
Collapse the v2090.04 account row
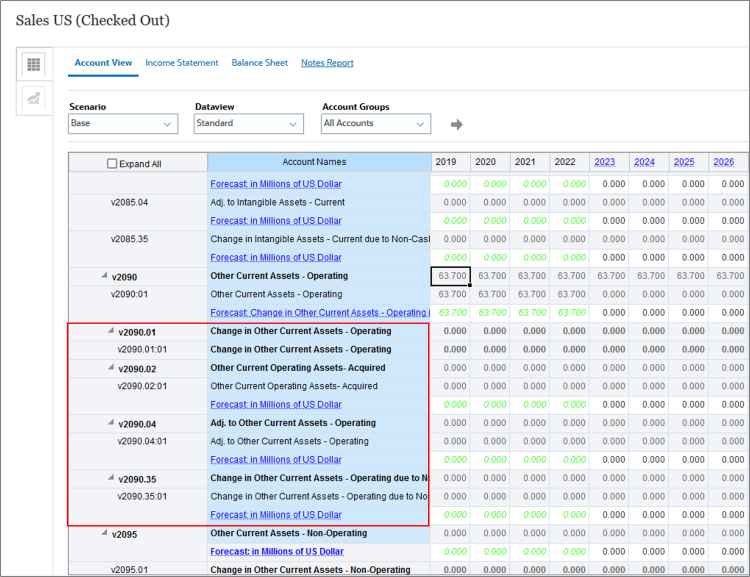pyautogui.click(x=110, y=423)
